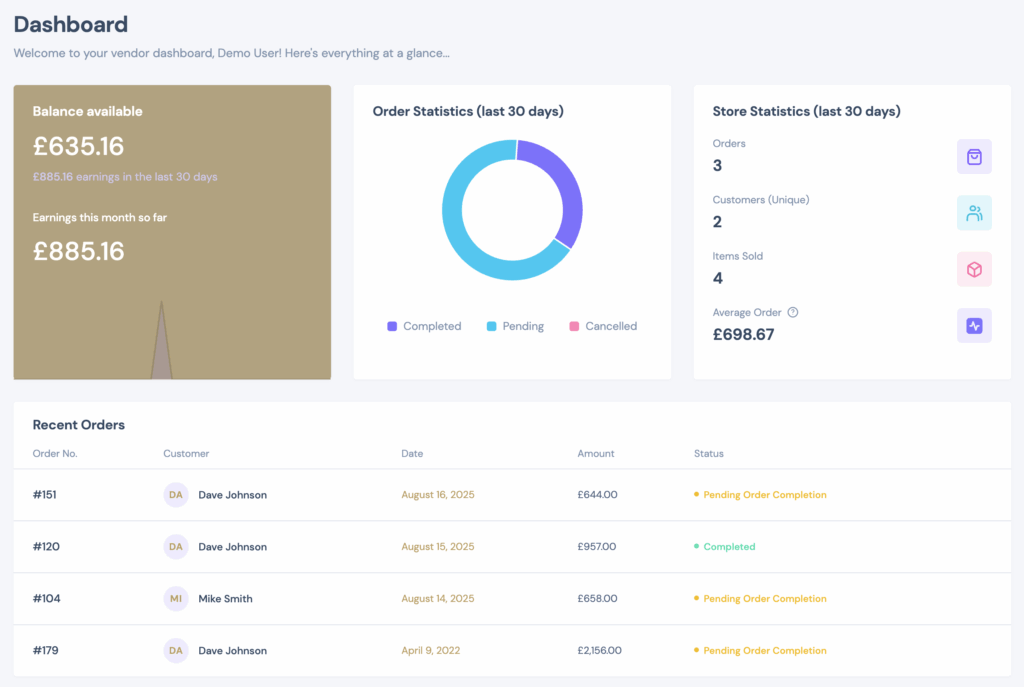Toggle the Pending legend item

coord(515,326)
